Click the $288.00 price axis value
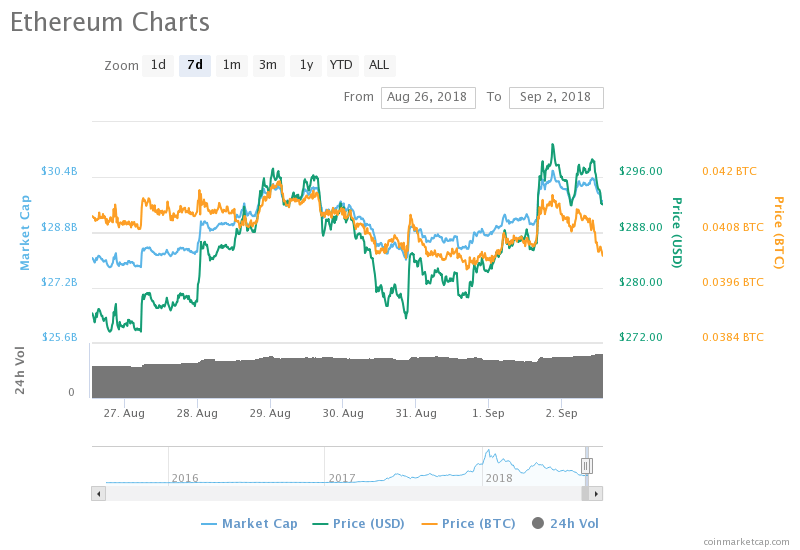Image resolution: width=800 pixels, height=550 pixels. (641, 227)
